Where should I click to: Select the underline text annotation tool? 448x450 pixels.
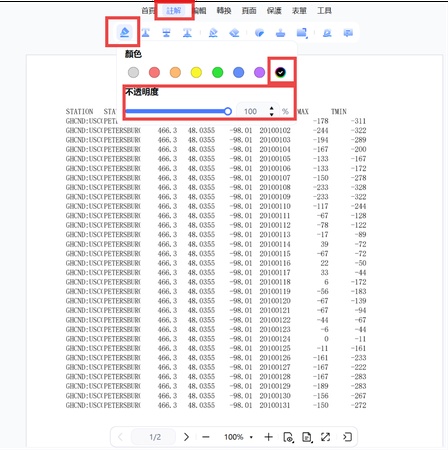point(145,33)
